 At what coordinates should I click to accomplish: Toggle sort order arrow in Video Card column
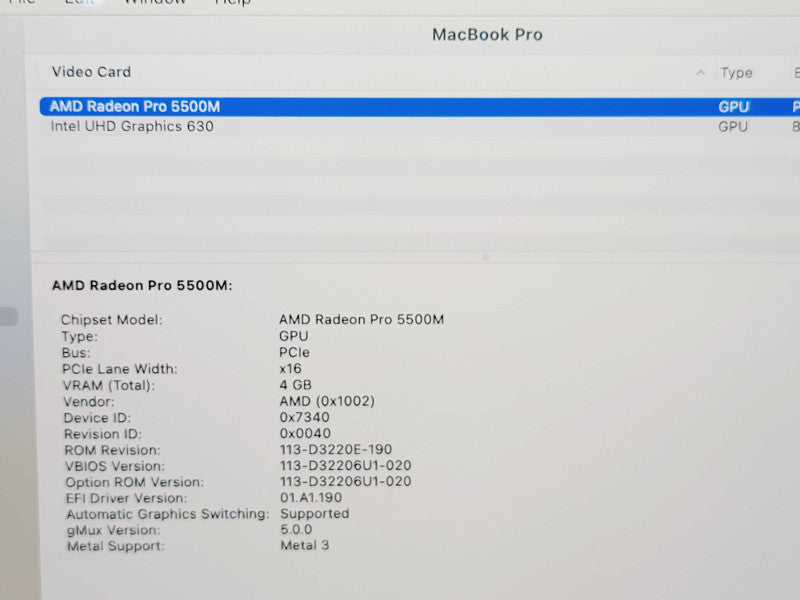coord(701,73)
